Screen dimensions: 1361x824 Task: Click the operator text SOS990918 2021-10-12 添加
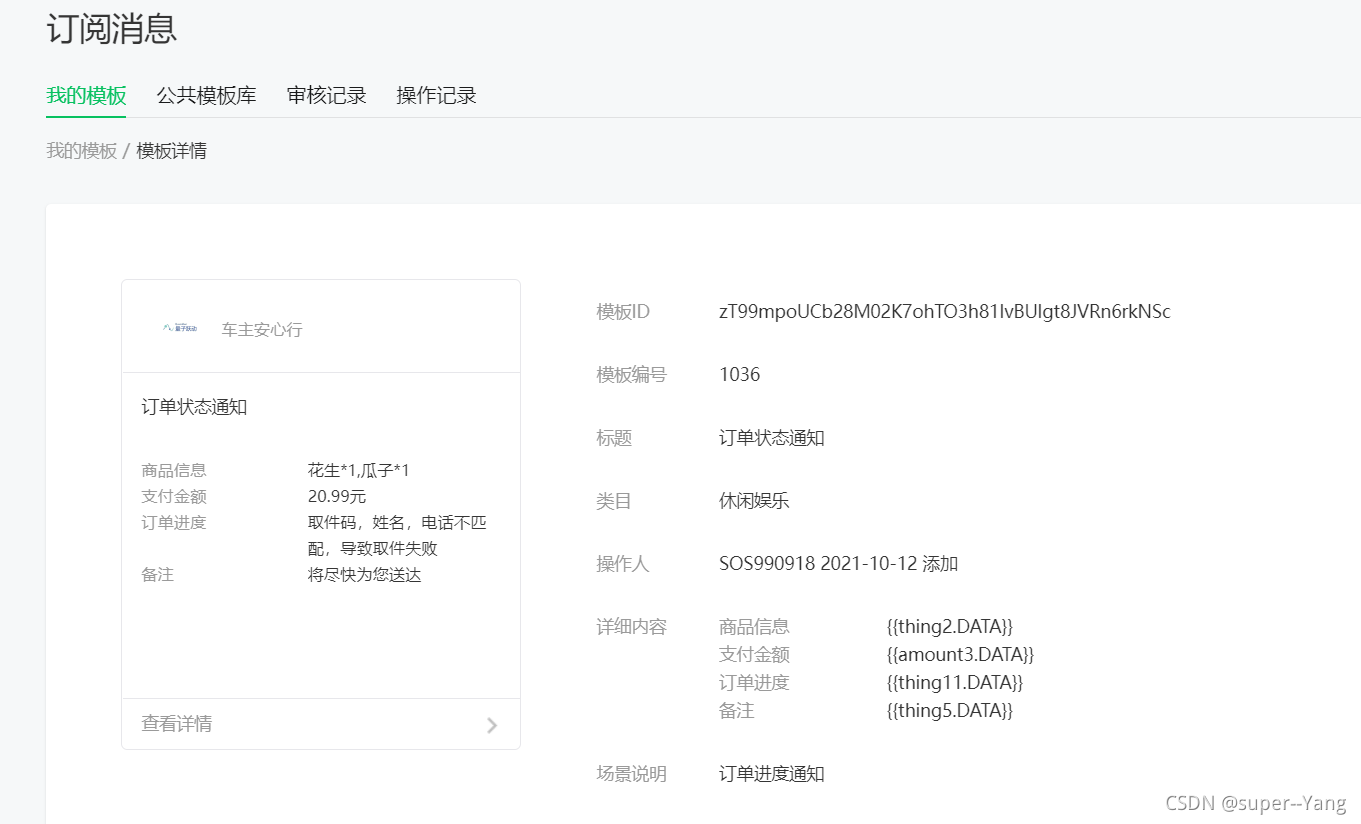click(838, 564)
